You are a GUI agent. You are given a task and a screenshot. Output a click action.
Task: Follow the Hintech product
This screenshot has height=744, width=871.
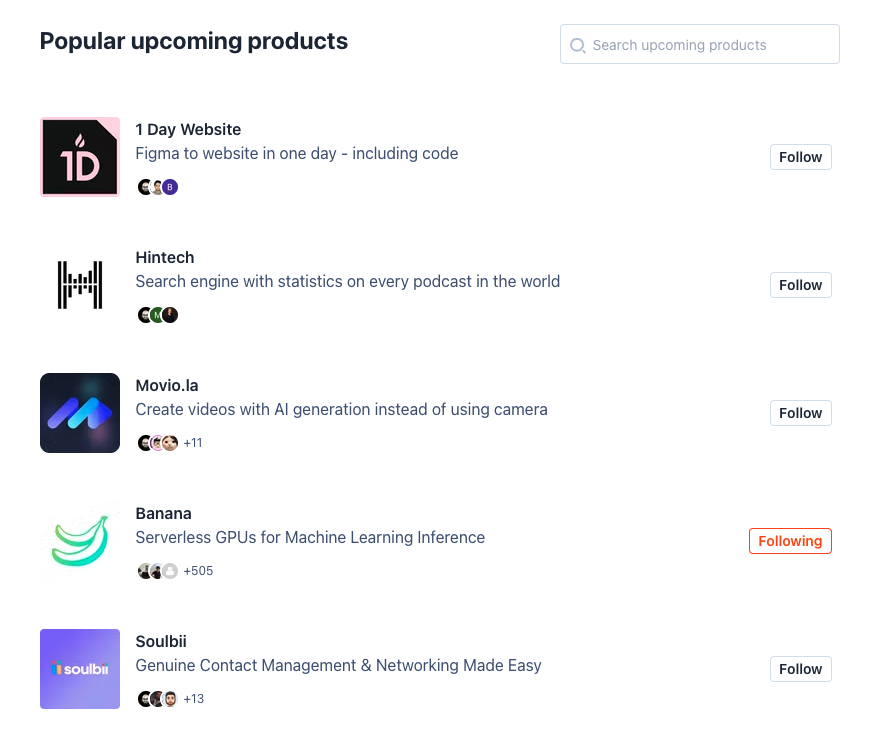tap(800, 285)
